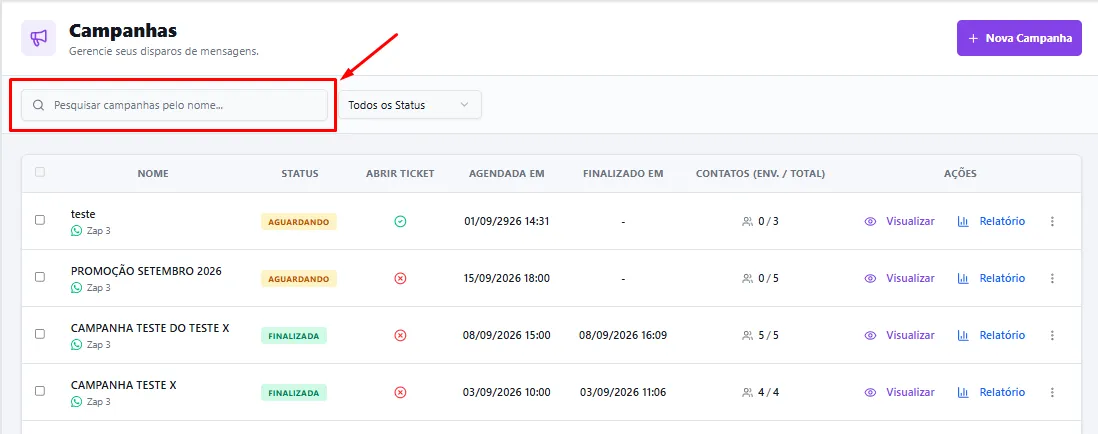Screen dimensions: 1098x434
Task: Click the magnifier icon in search box
Action: (39, 105)
